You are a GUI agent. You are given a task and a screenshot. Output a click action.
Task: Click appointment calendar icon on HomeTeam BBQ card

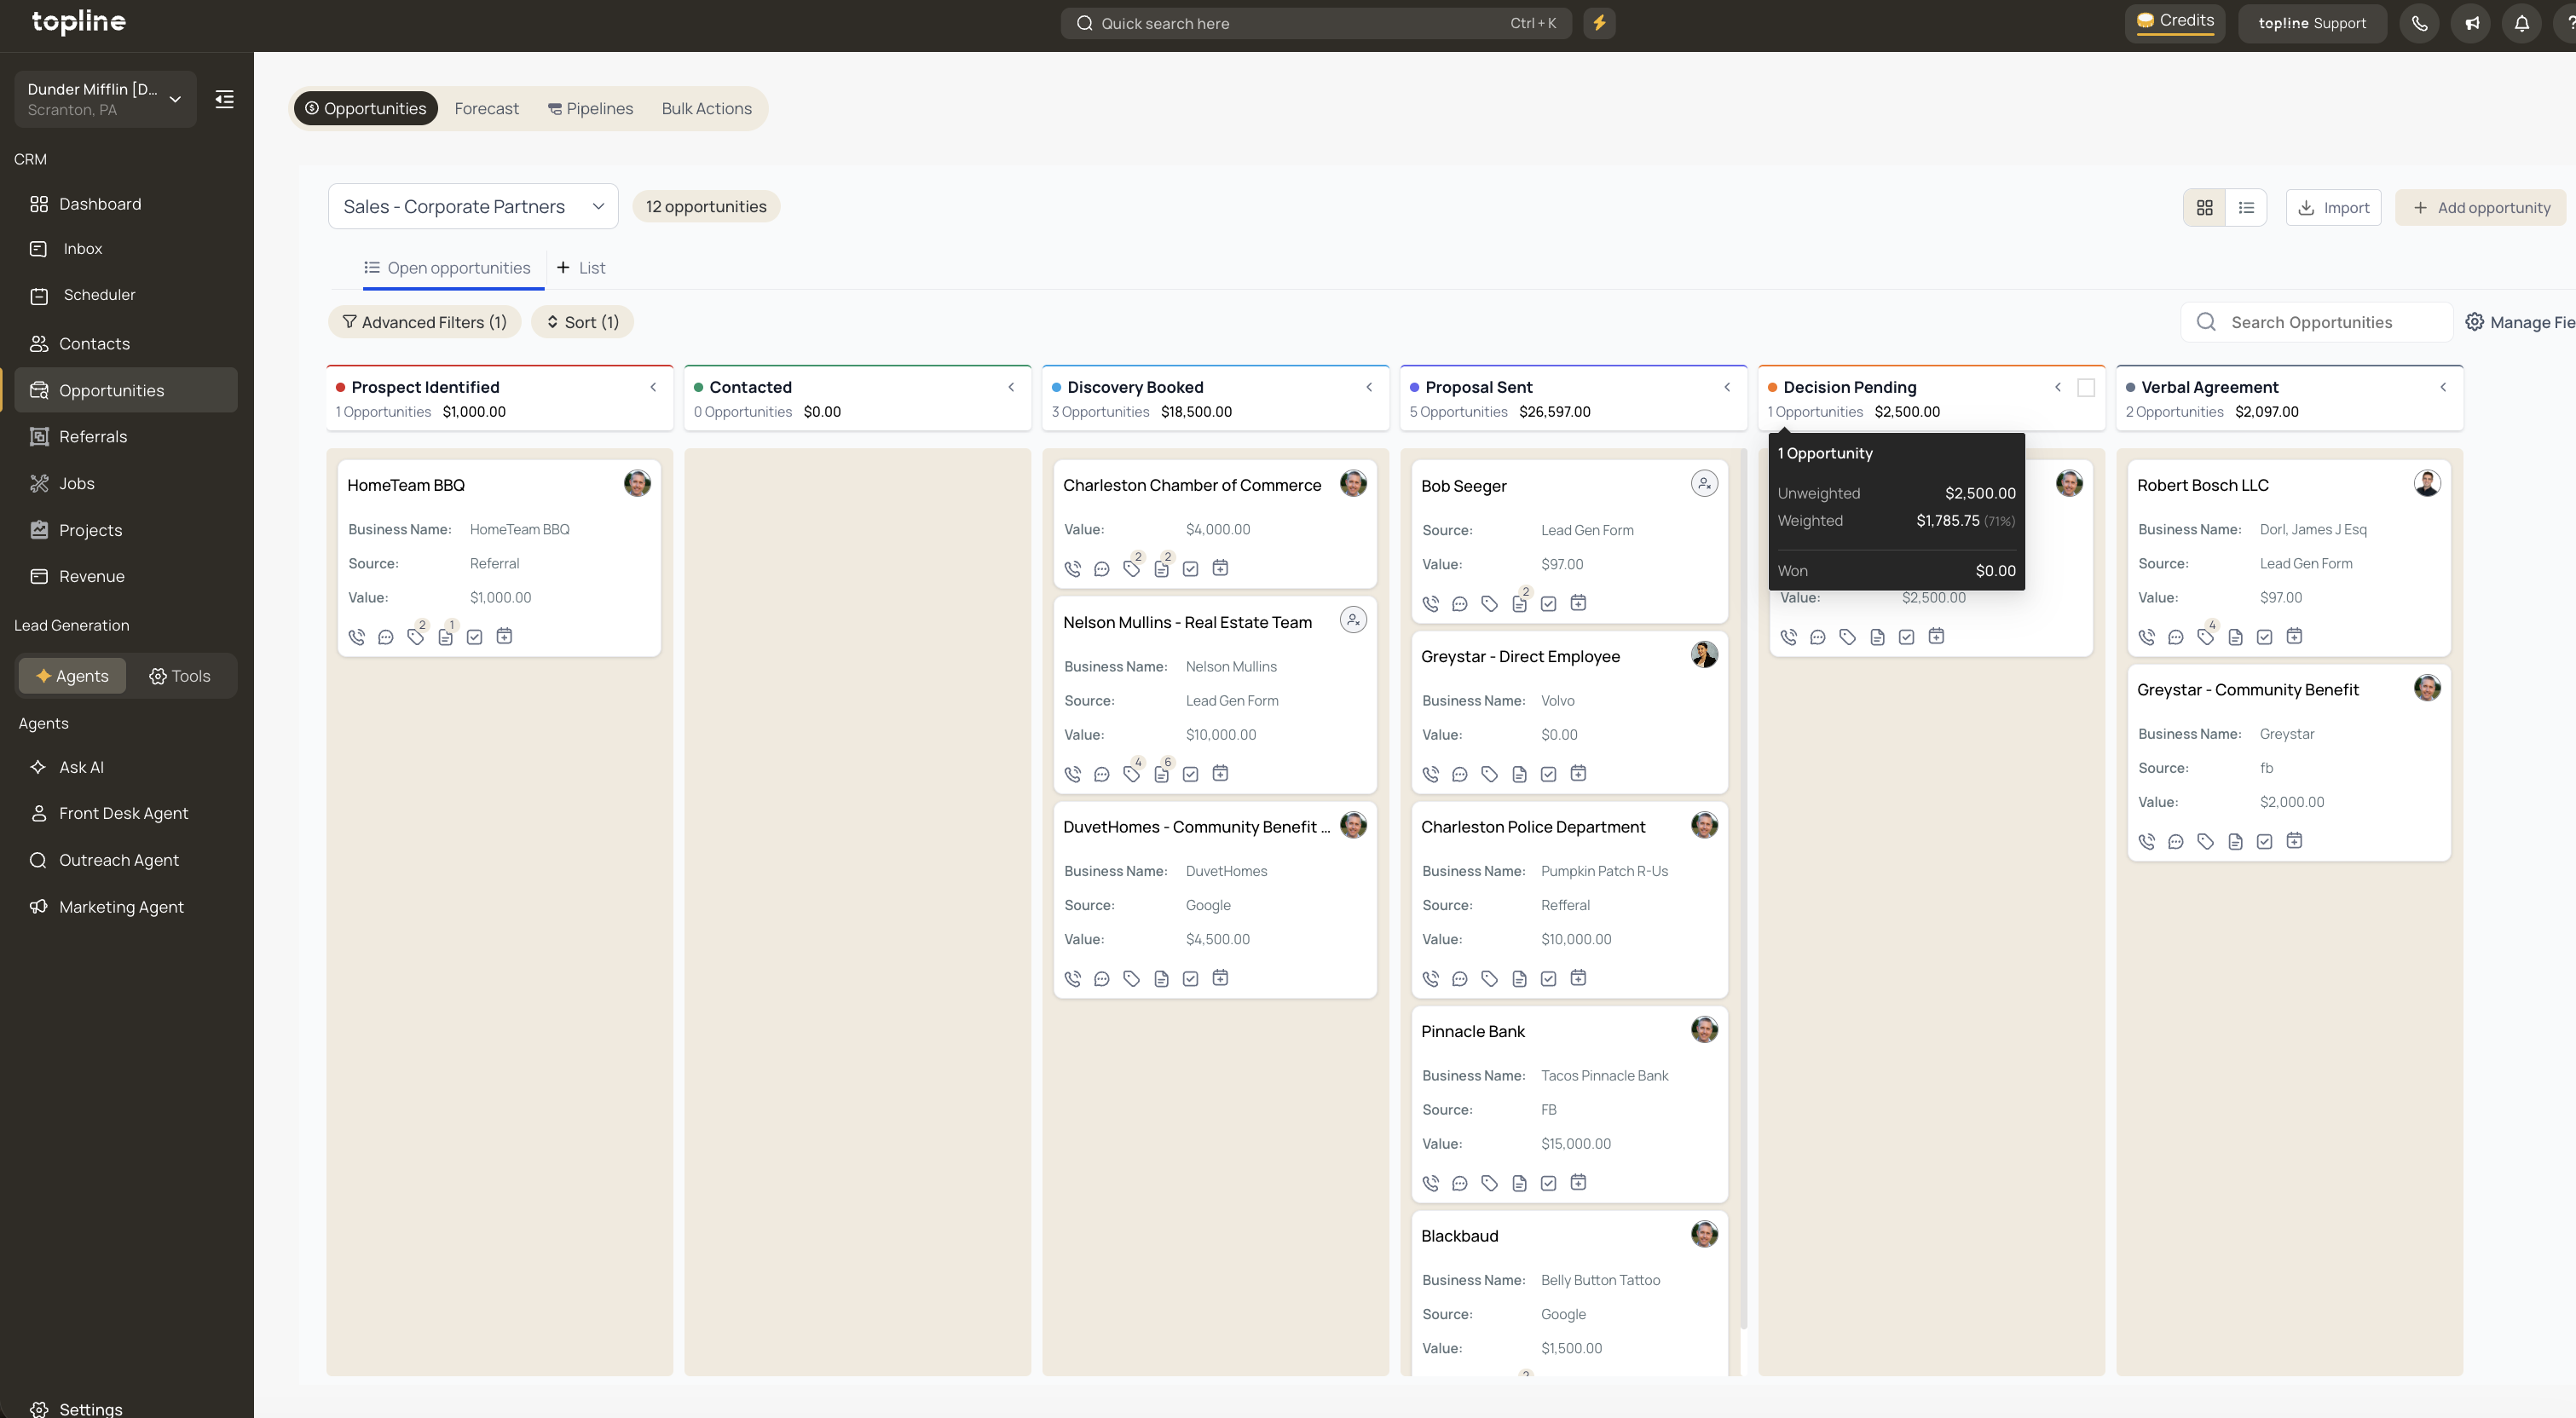click(x=505, y=636)
